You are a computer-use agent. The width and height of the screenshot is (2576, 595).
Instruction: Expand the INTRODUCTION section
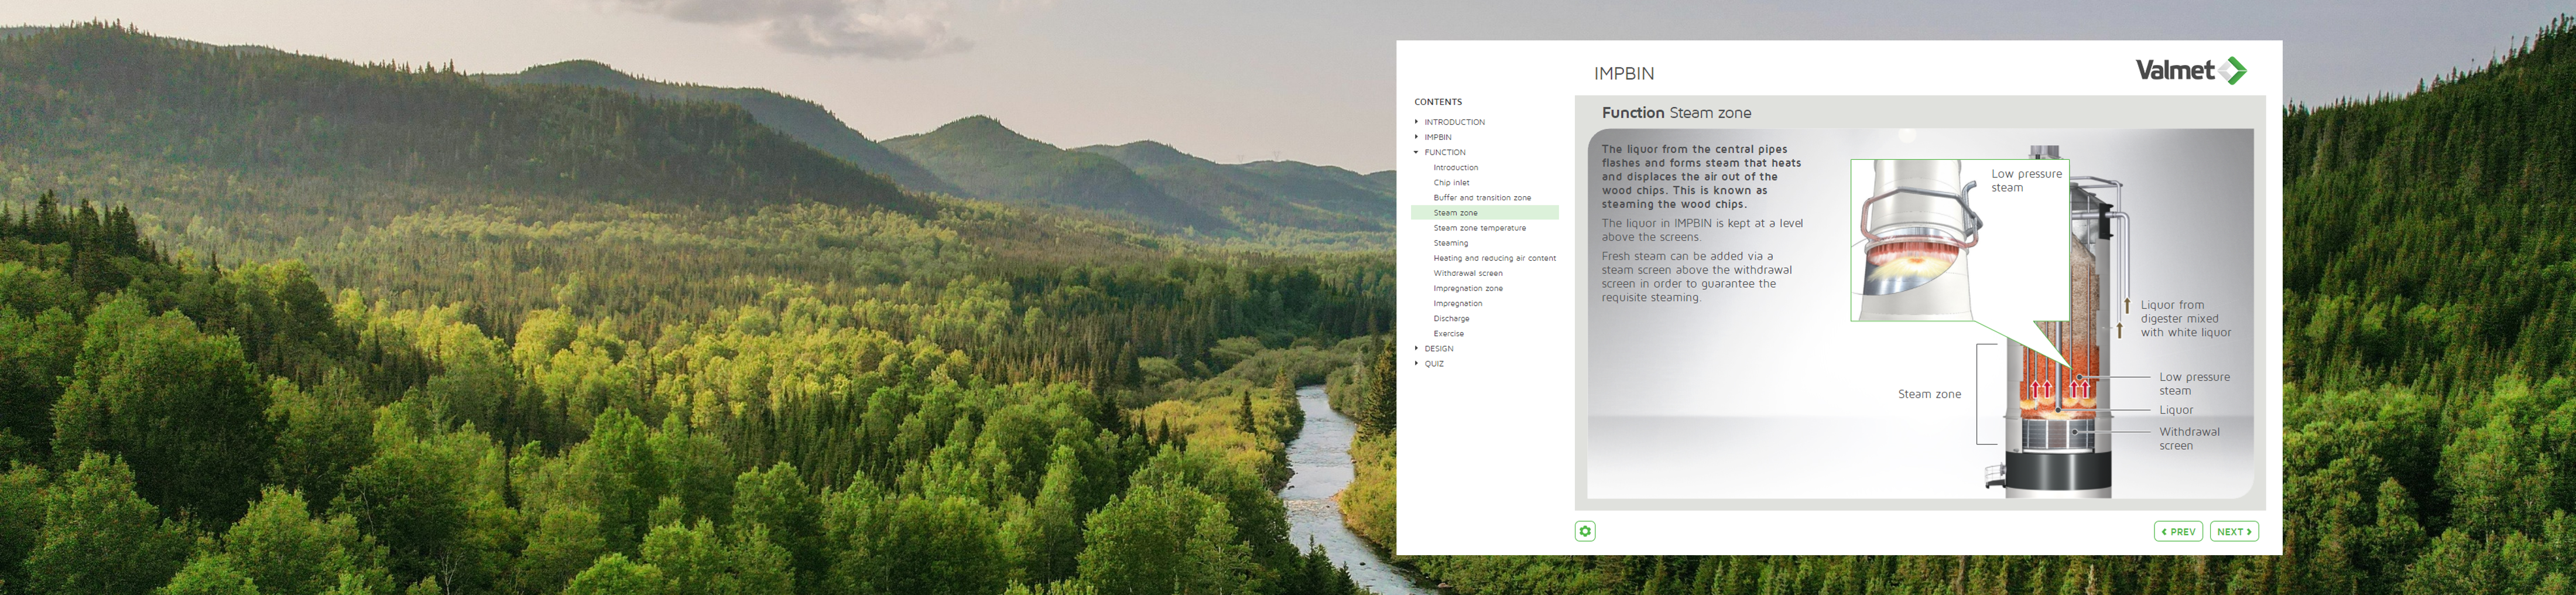coord(1454,122)
